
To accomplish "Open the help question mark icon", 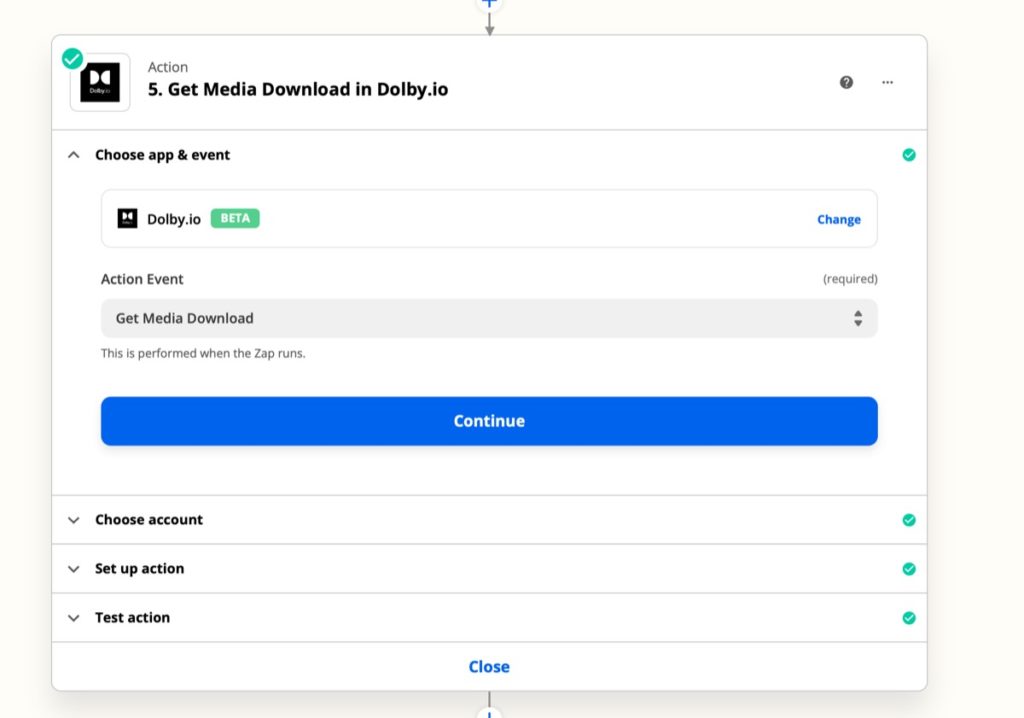I will pyautogui.click(x=846, y=82).
